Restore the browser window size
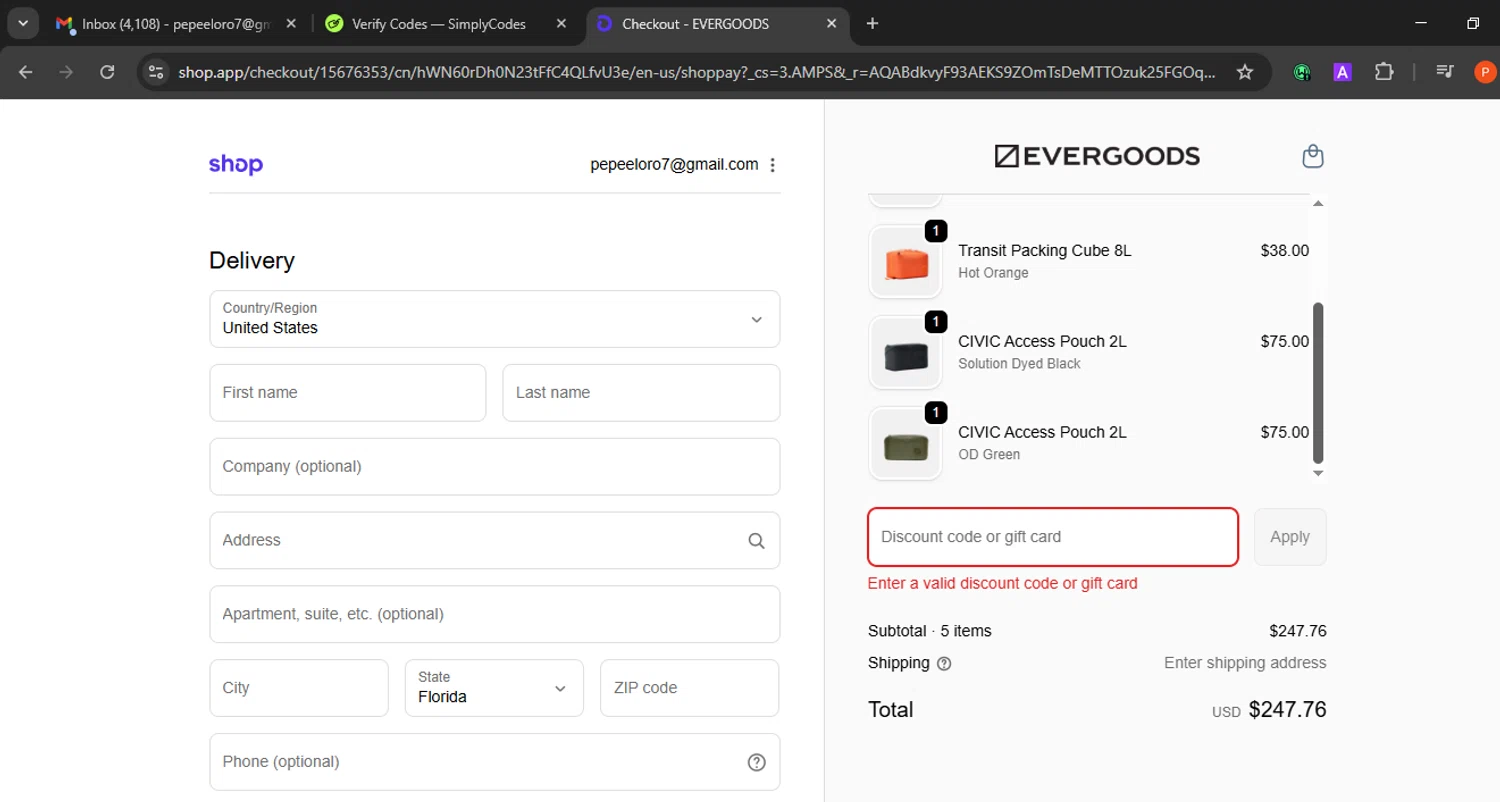 tap(1473, 23)
